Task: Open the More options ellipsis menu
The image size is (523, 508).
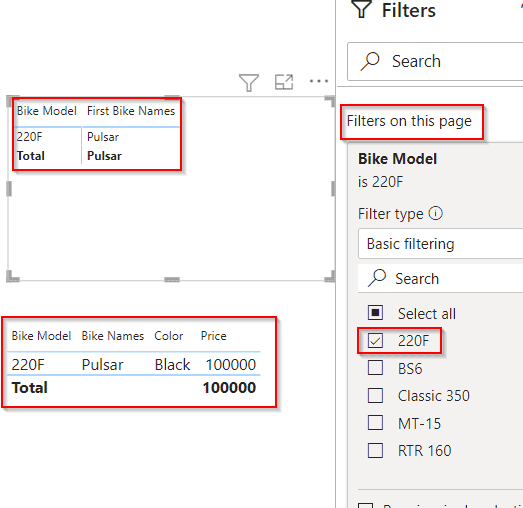Action: coord(319,81)
